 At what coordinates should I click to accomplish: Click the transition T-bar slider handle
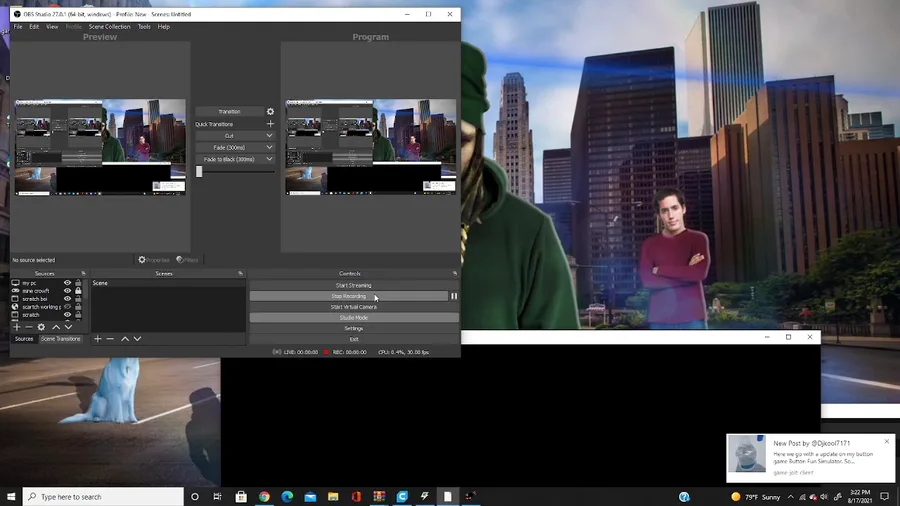[x=199, y=172]
